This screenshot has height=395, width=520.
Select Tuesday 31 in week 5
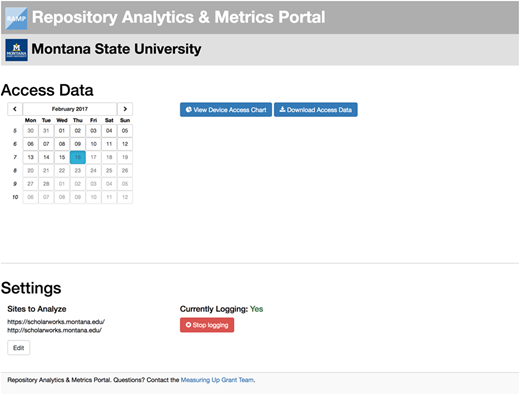click(x=46, y=131)
